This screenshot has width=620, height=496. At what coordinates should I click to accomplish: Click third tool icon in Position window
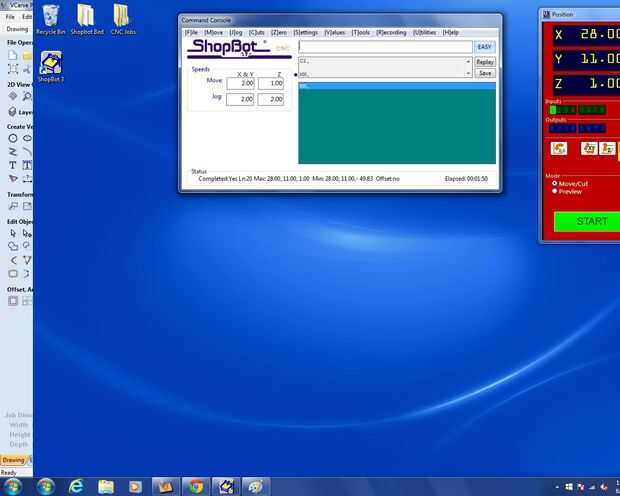point(607,148)
